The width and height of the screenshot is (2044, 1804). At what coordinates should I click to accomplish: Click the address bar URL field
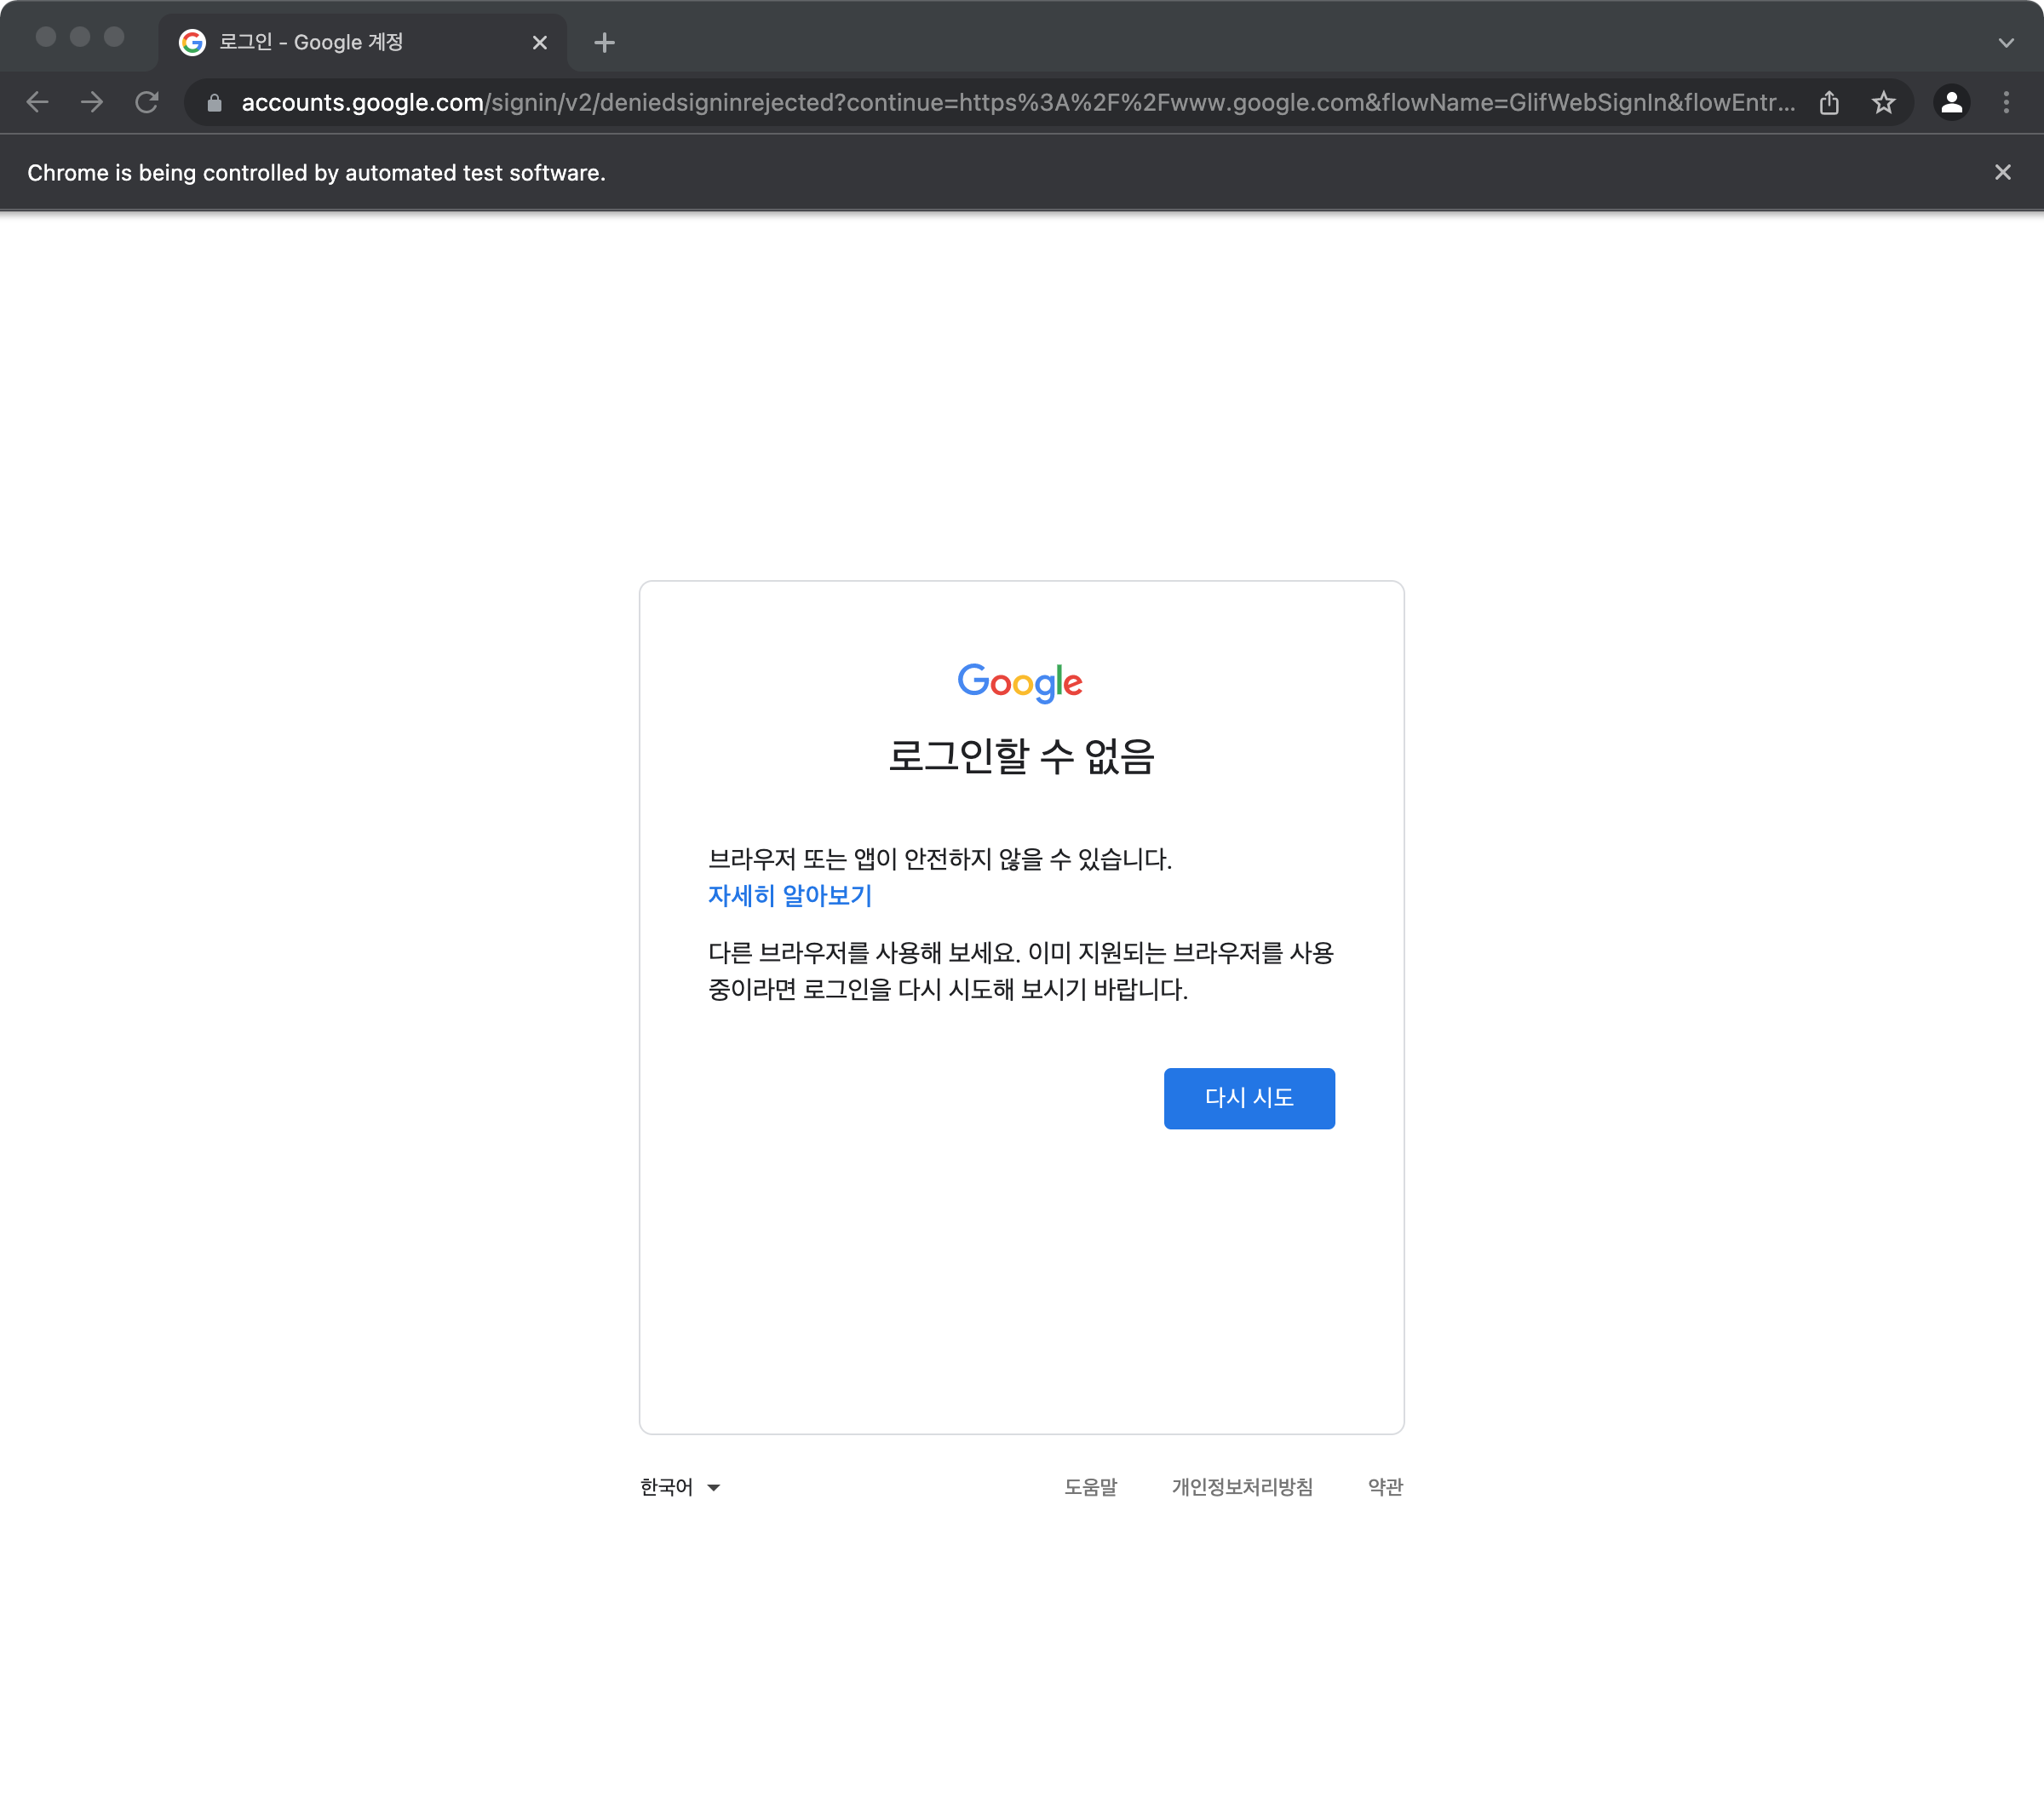coord(1000,102)
